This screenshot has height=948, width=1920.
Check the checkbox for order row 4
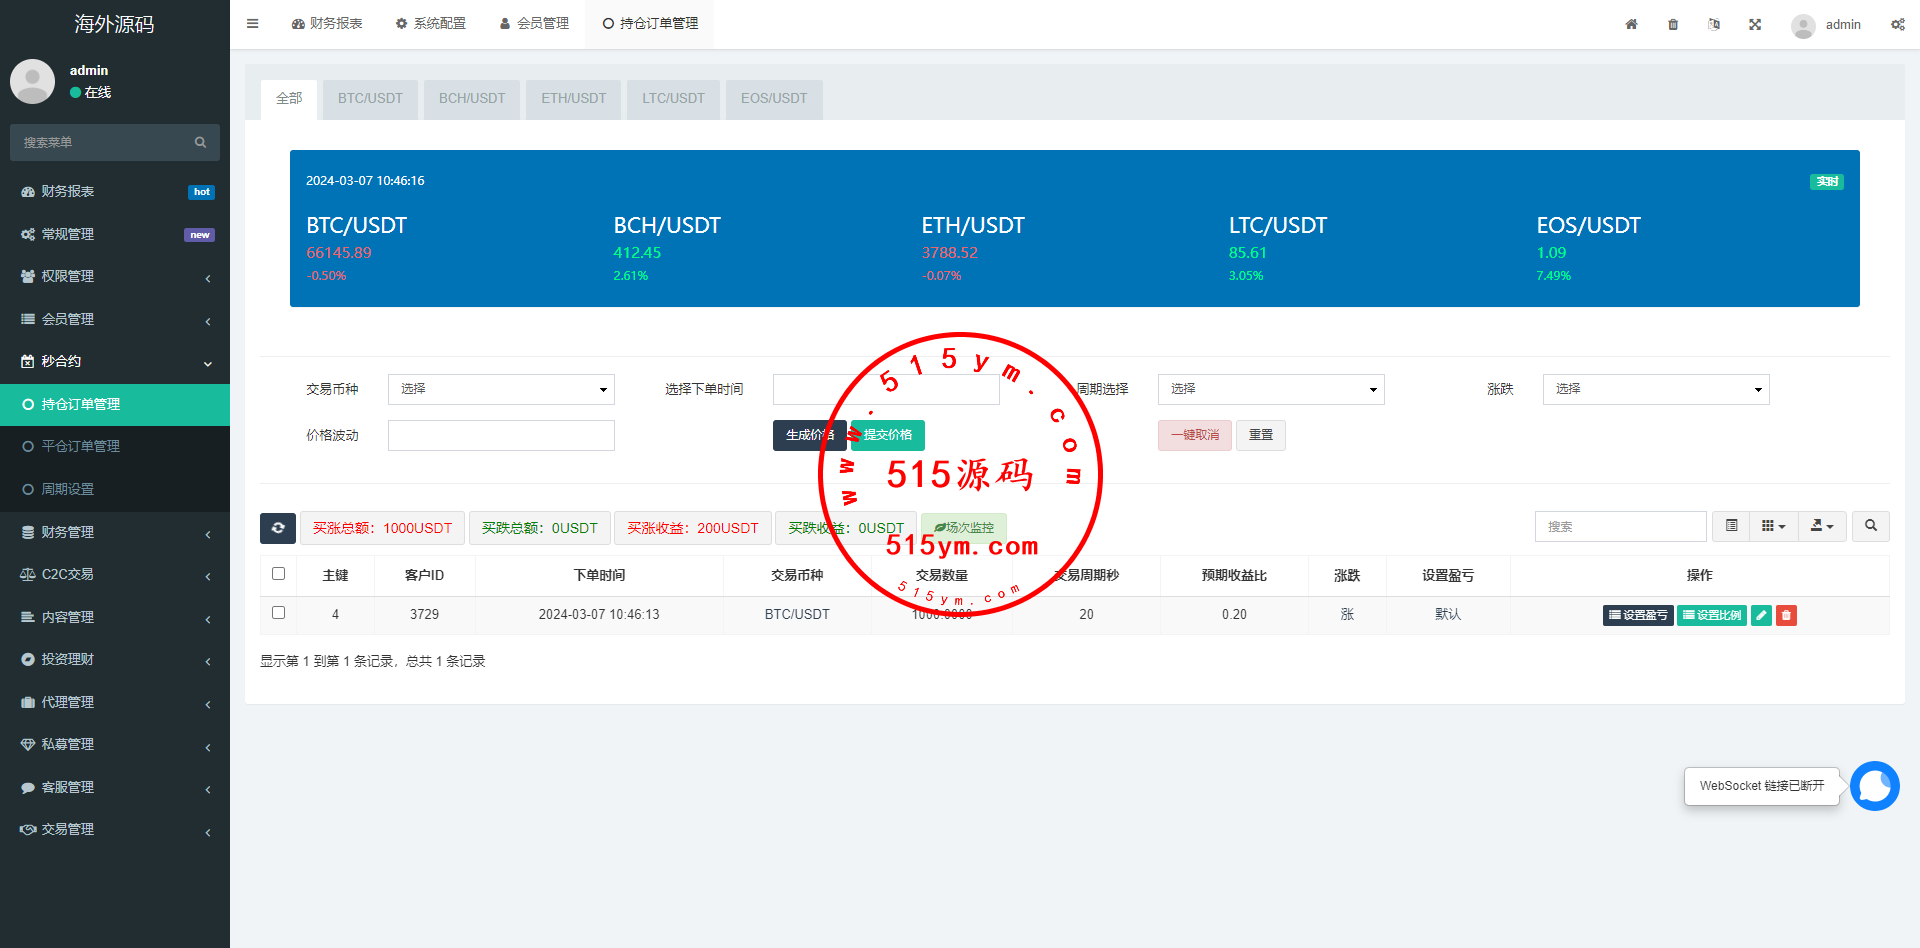pyautogui.click(x=278, y=613)
